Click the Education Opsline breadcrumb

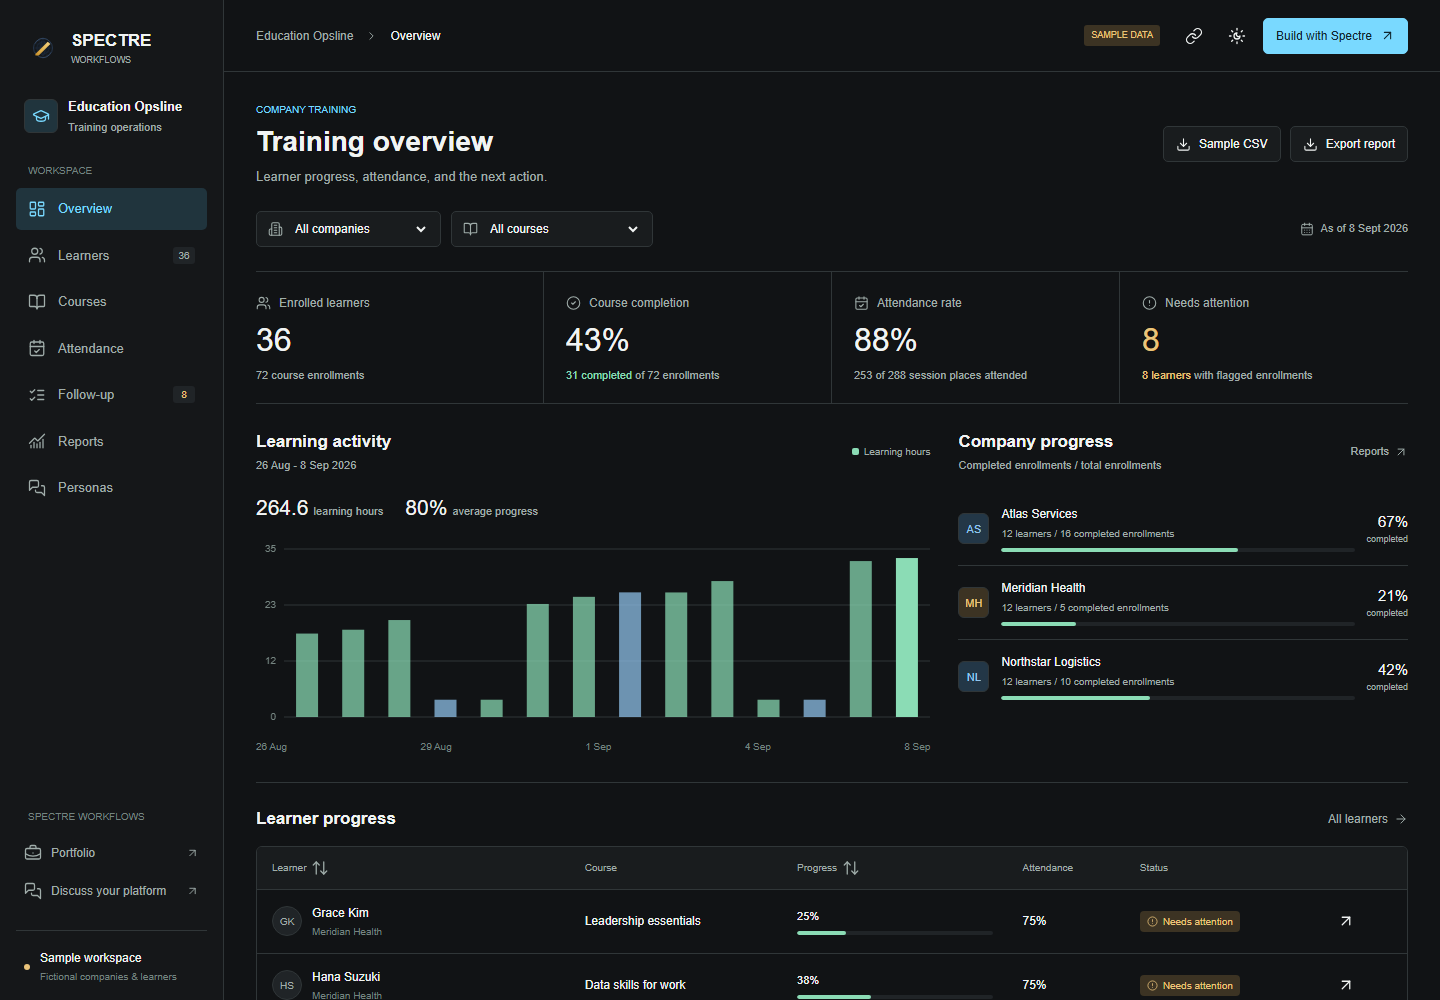click(x=305, y=36)
